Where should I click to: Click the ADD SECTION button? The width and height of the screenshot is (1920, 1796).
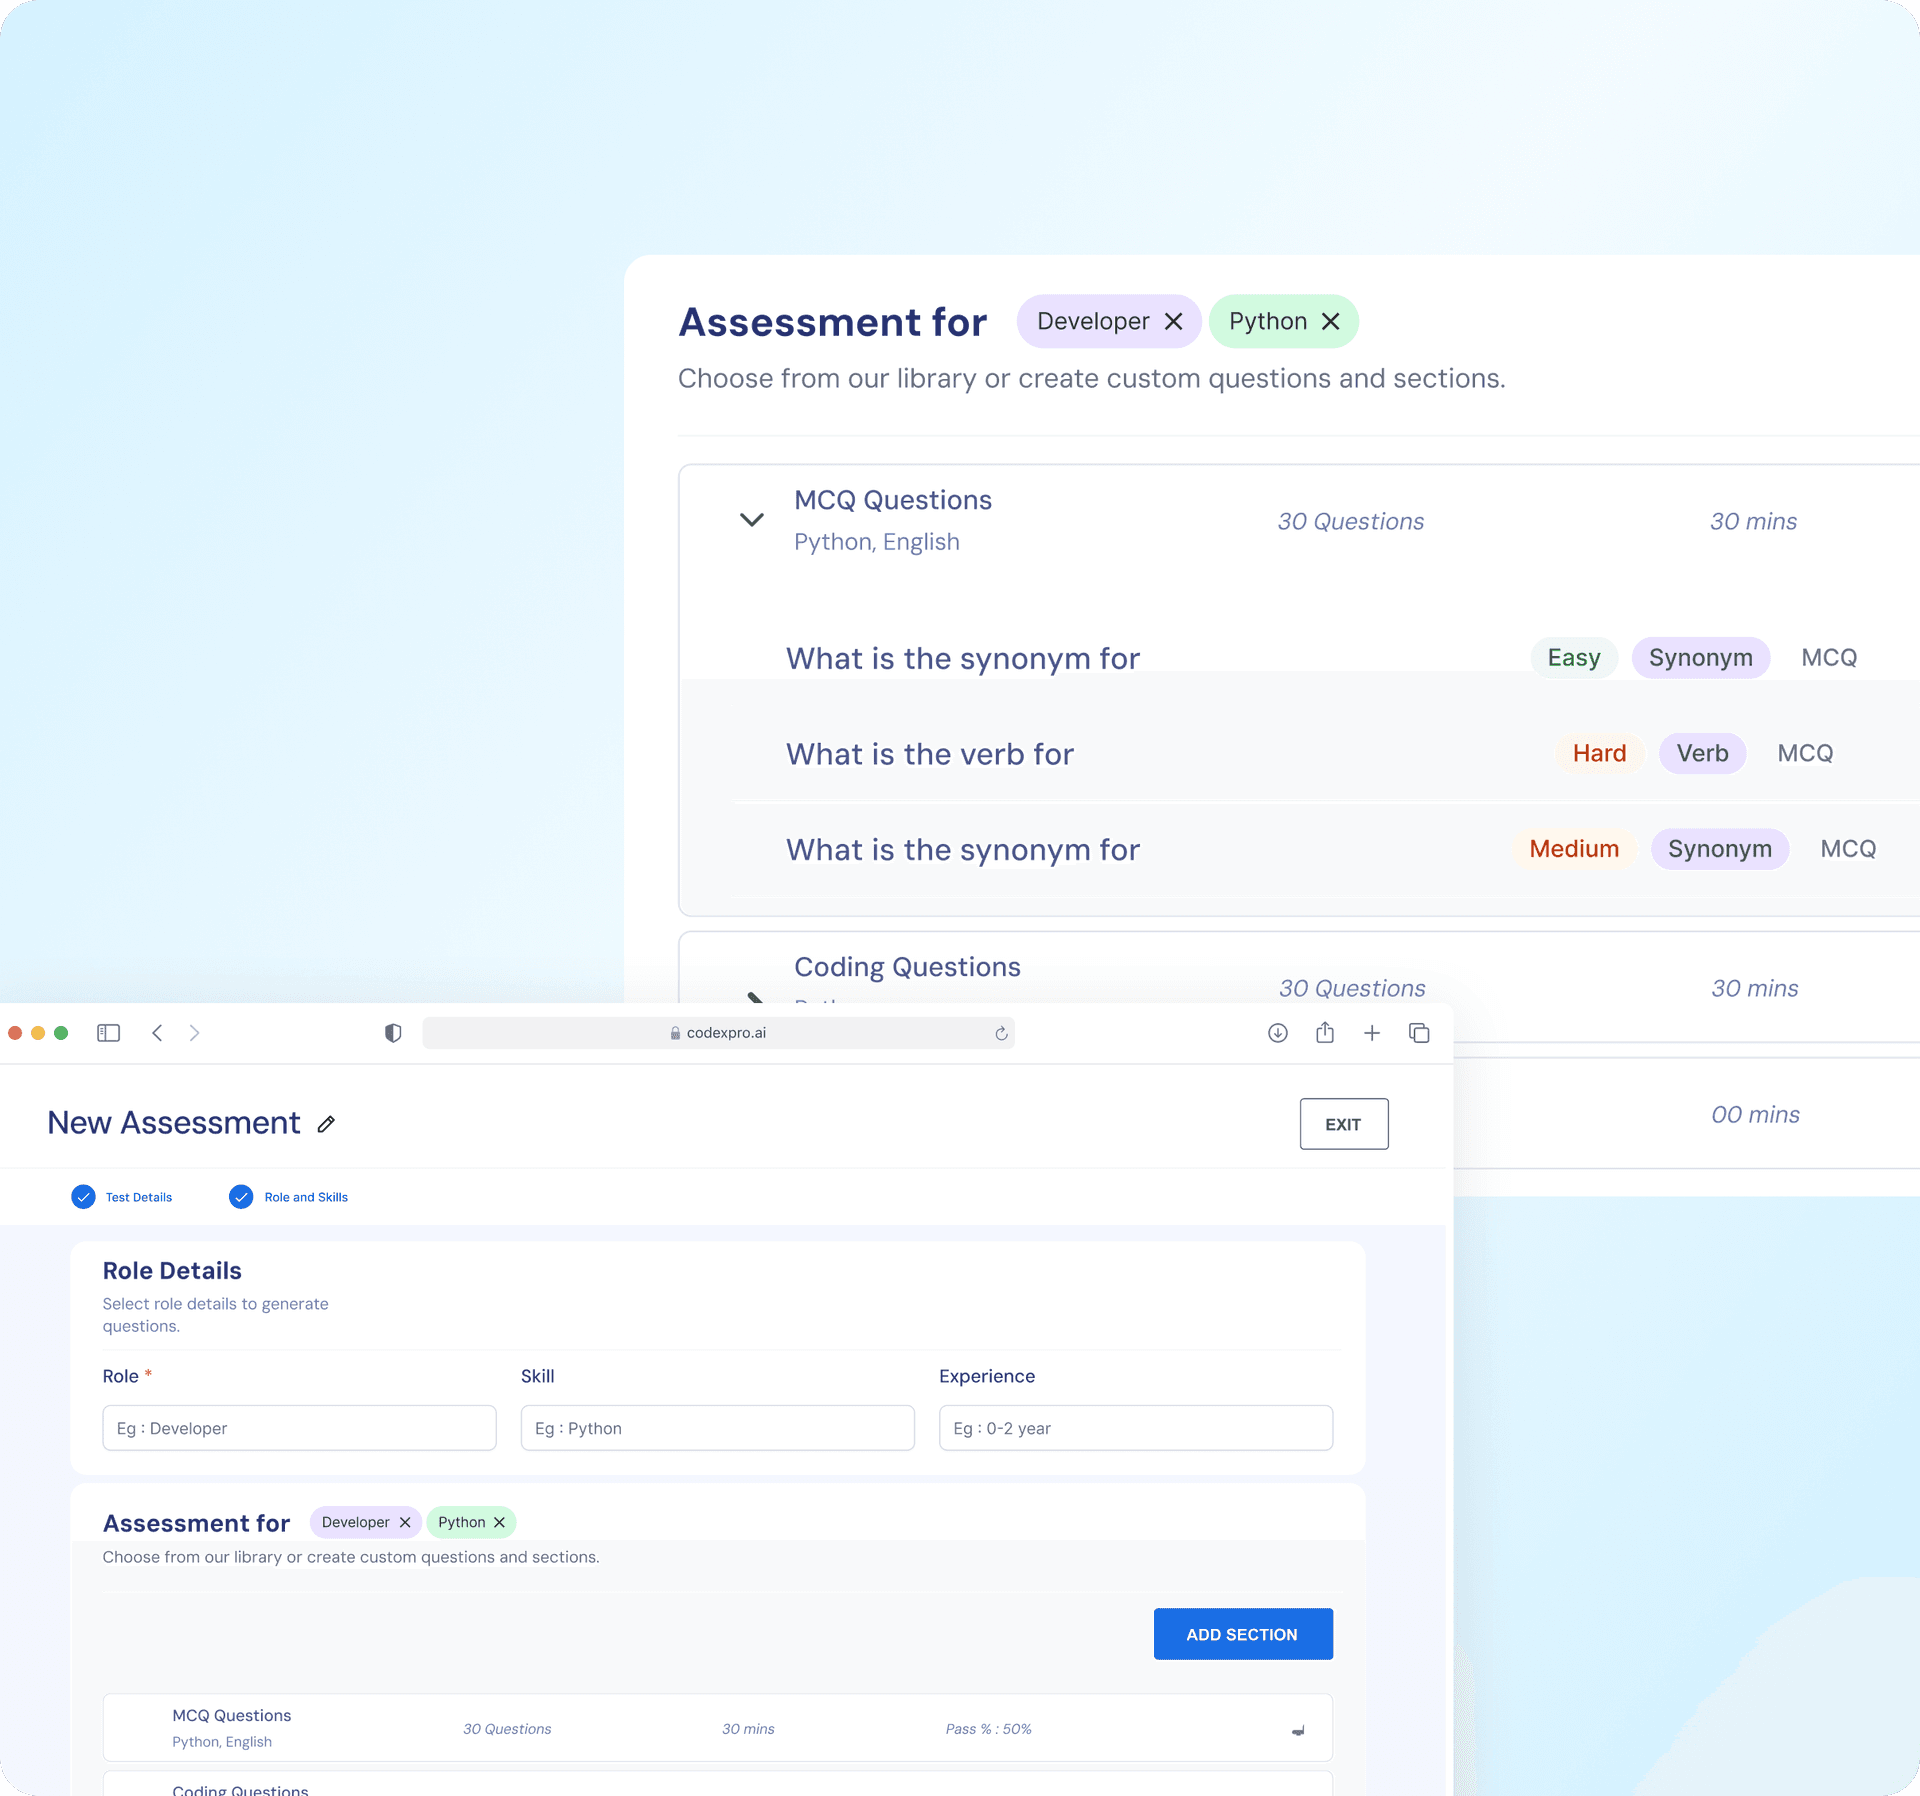click(1243, 1633)
